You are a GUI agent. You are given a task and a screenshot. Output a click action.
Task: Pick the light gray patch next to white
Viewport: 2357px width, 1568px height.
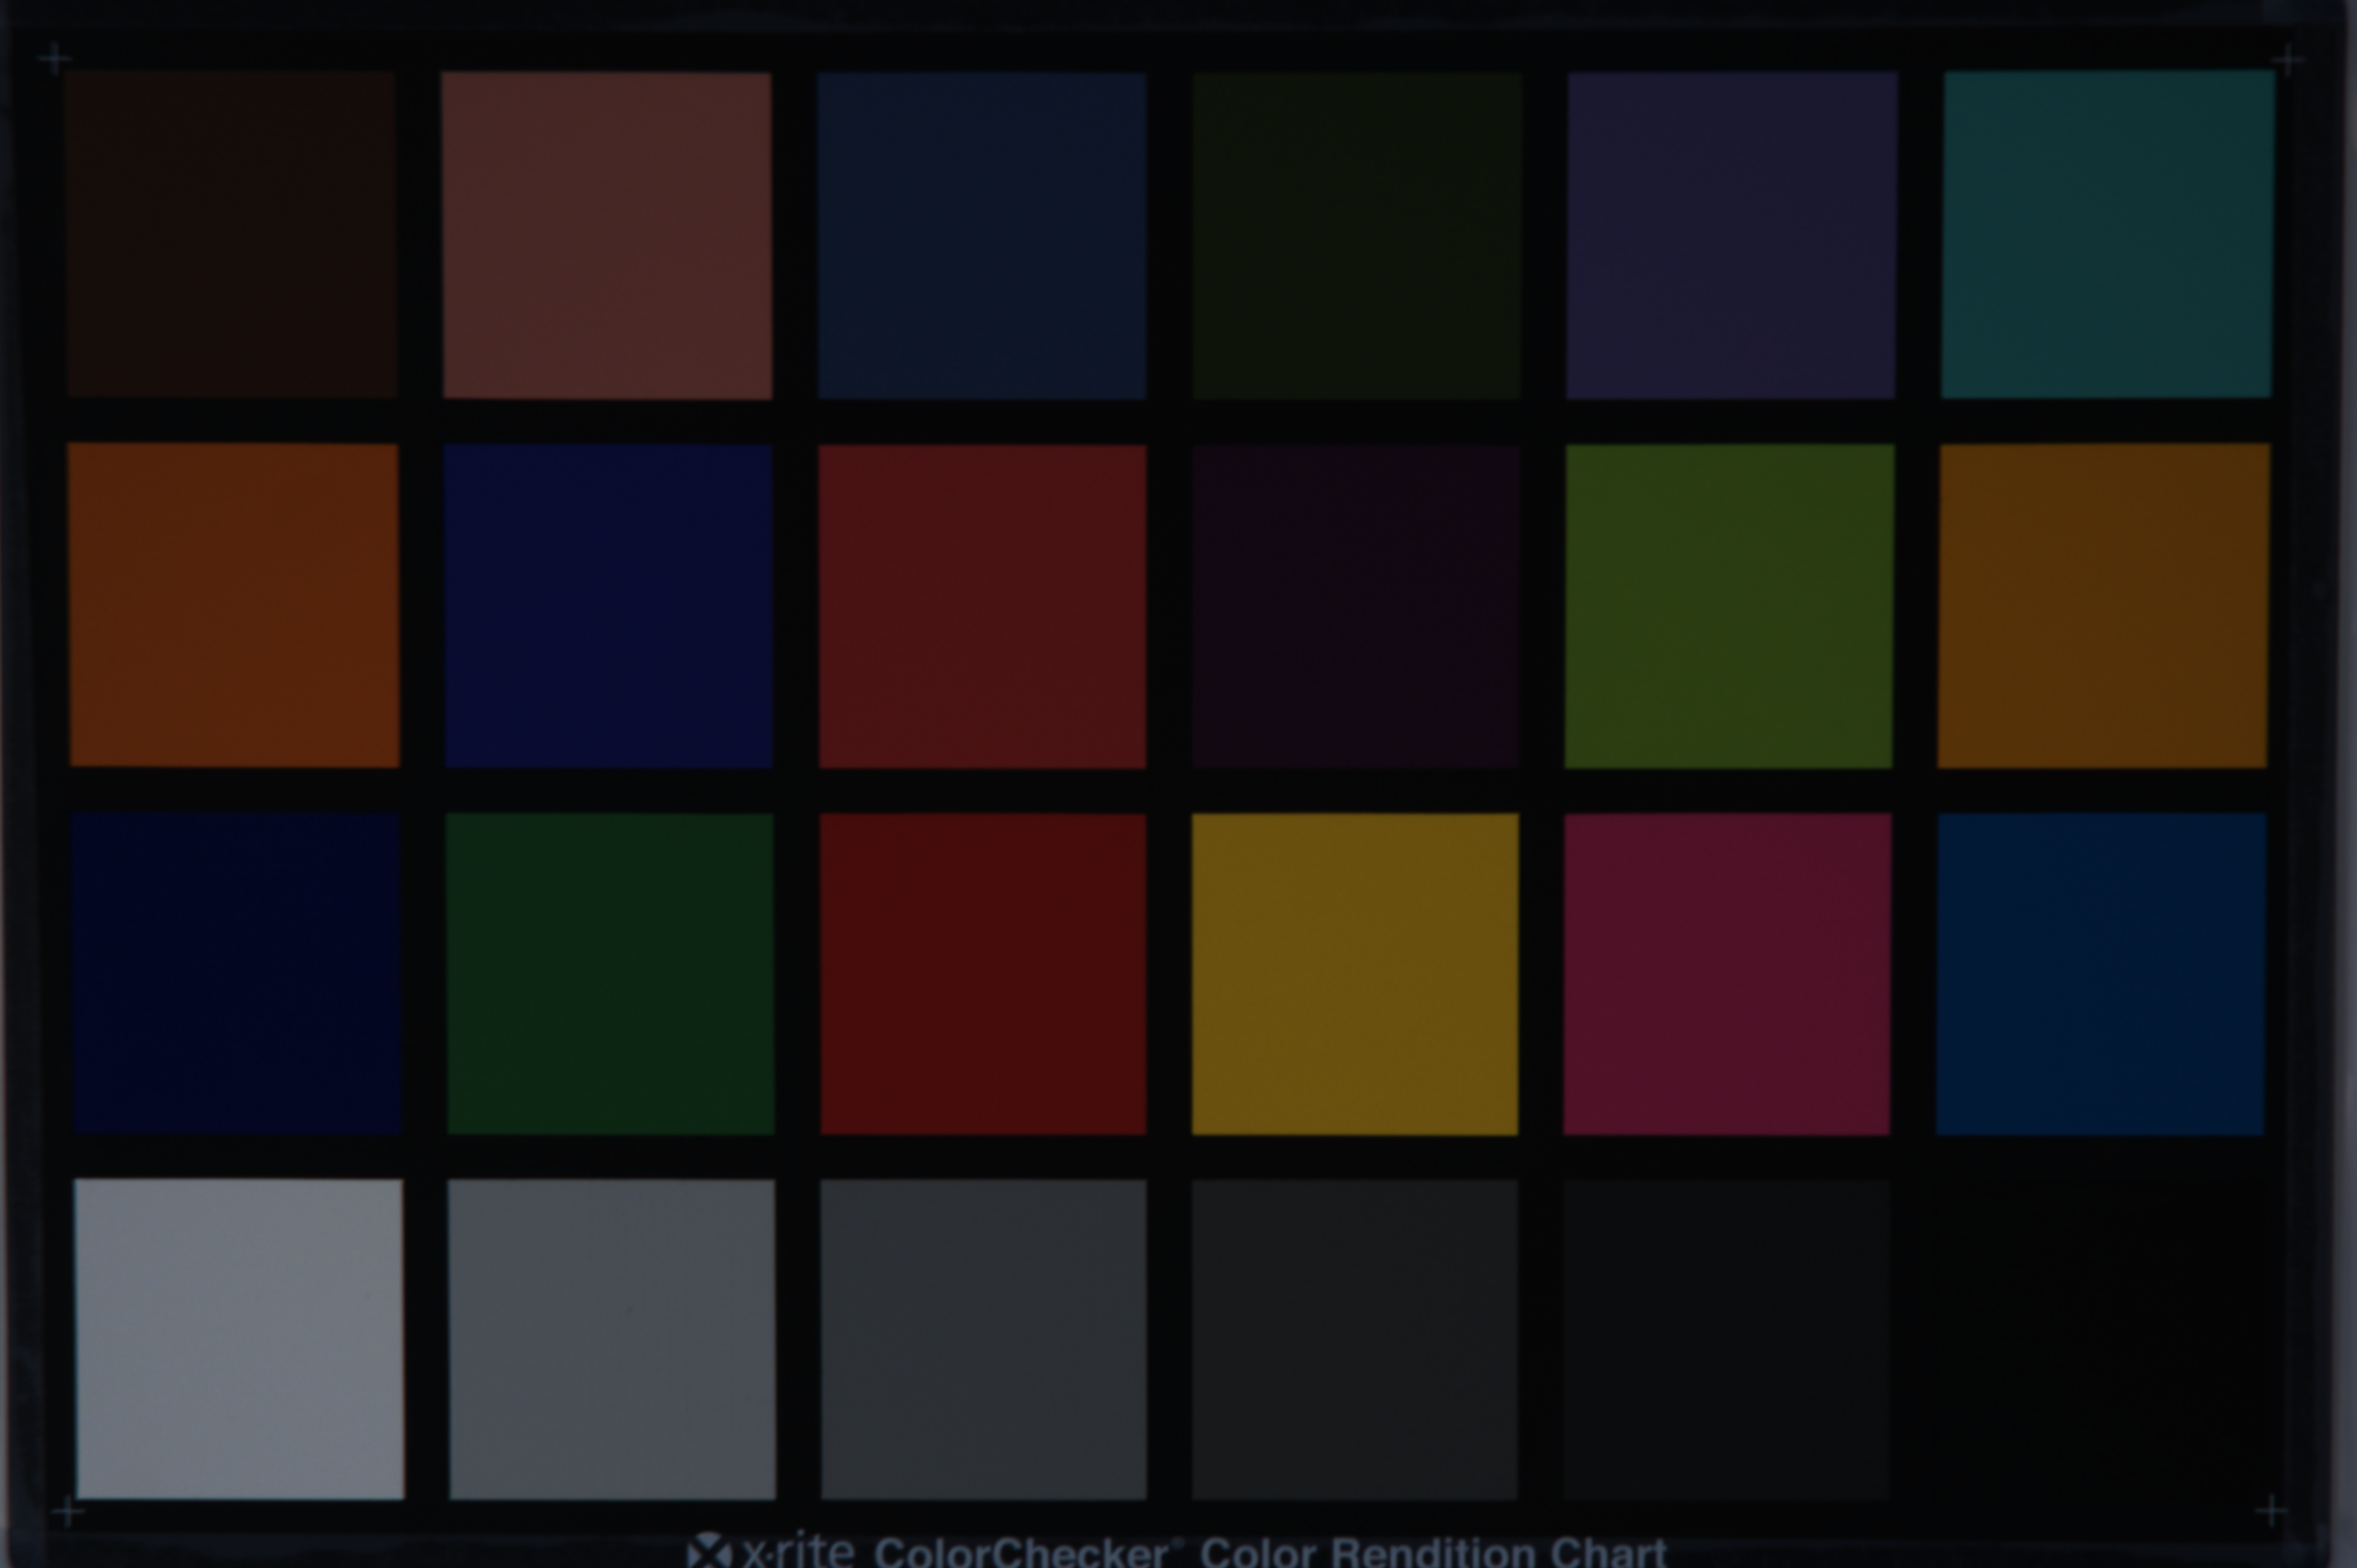[611, 1339]
